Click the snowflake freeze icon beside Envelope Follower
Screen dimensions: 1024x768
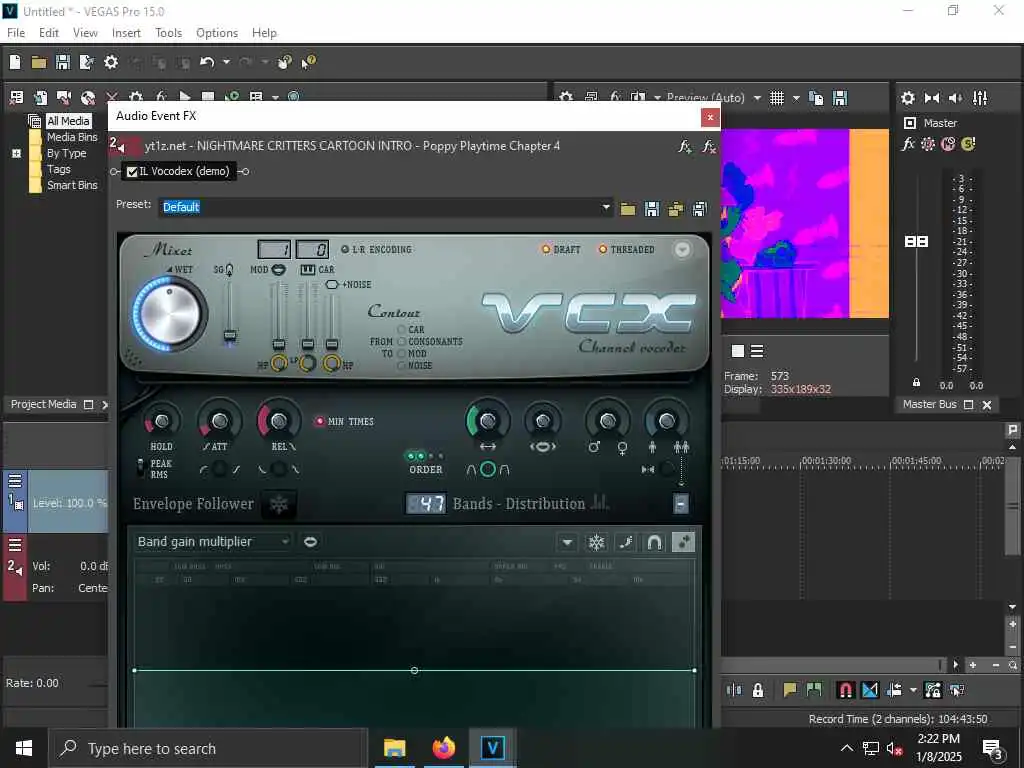coord(279,504)
